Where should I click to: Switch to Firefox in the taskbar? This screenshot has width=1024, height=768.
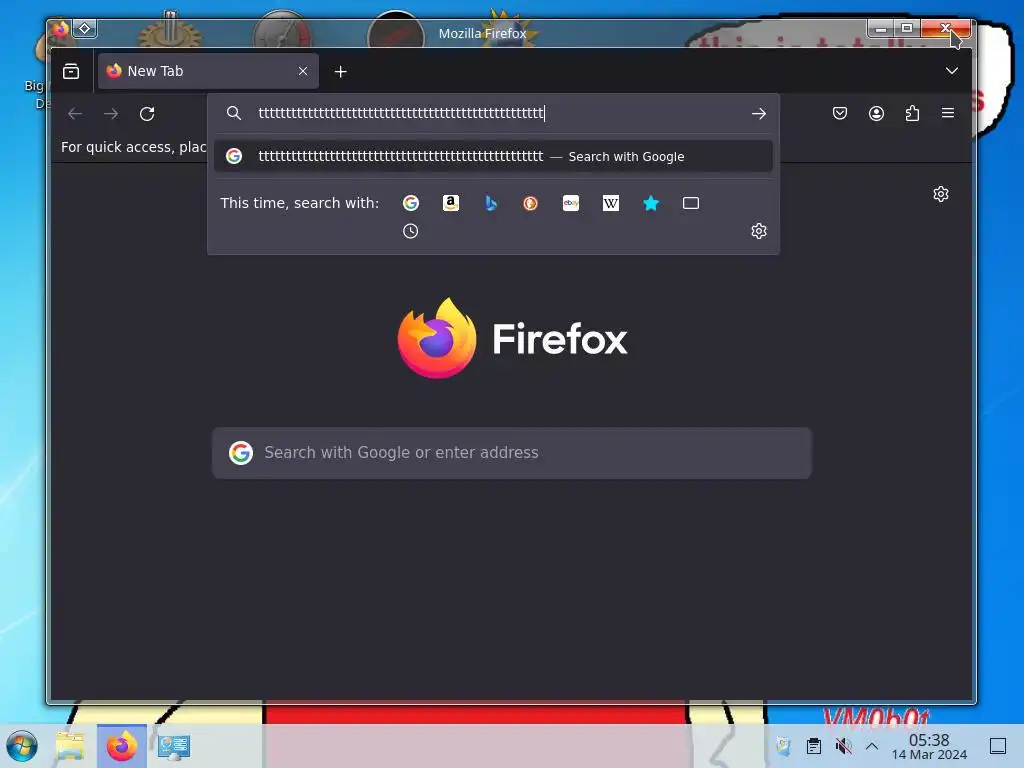(x=121, y=746)
